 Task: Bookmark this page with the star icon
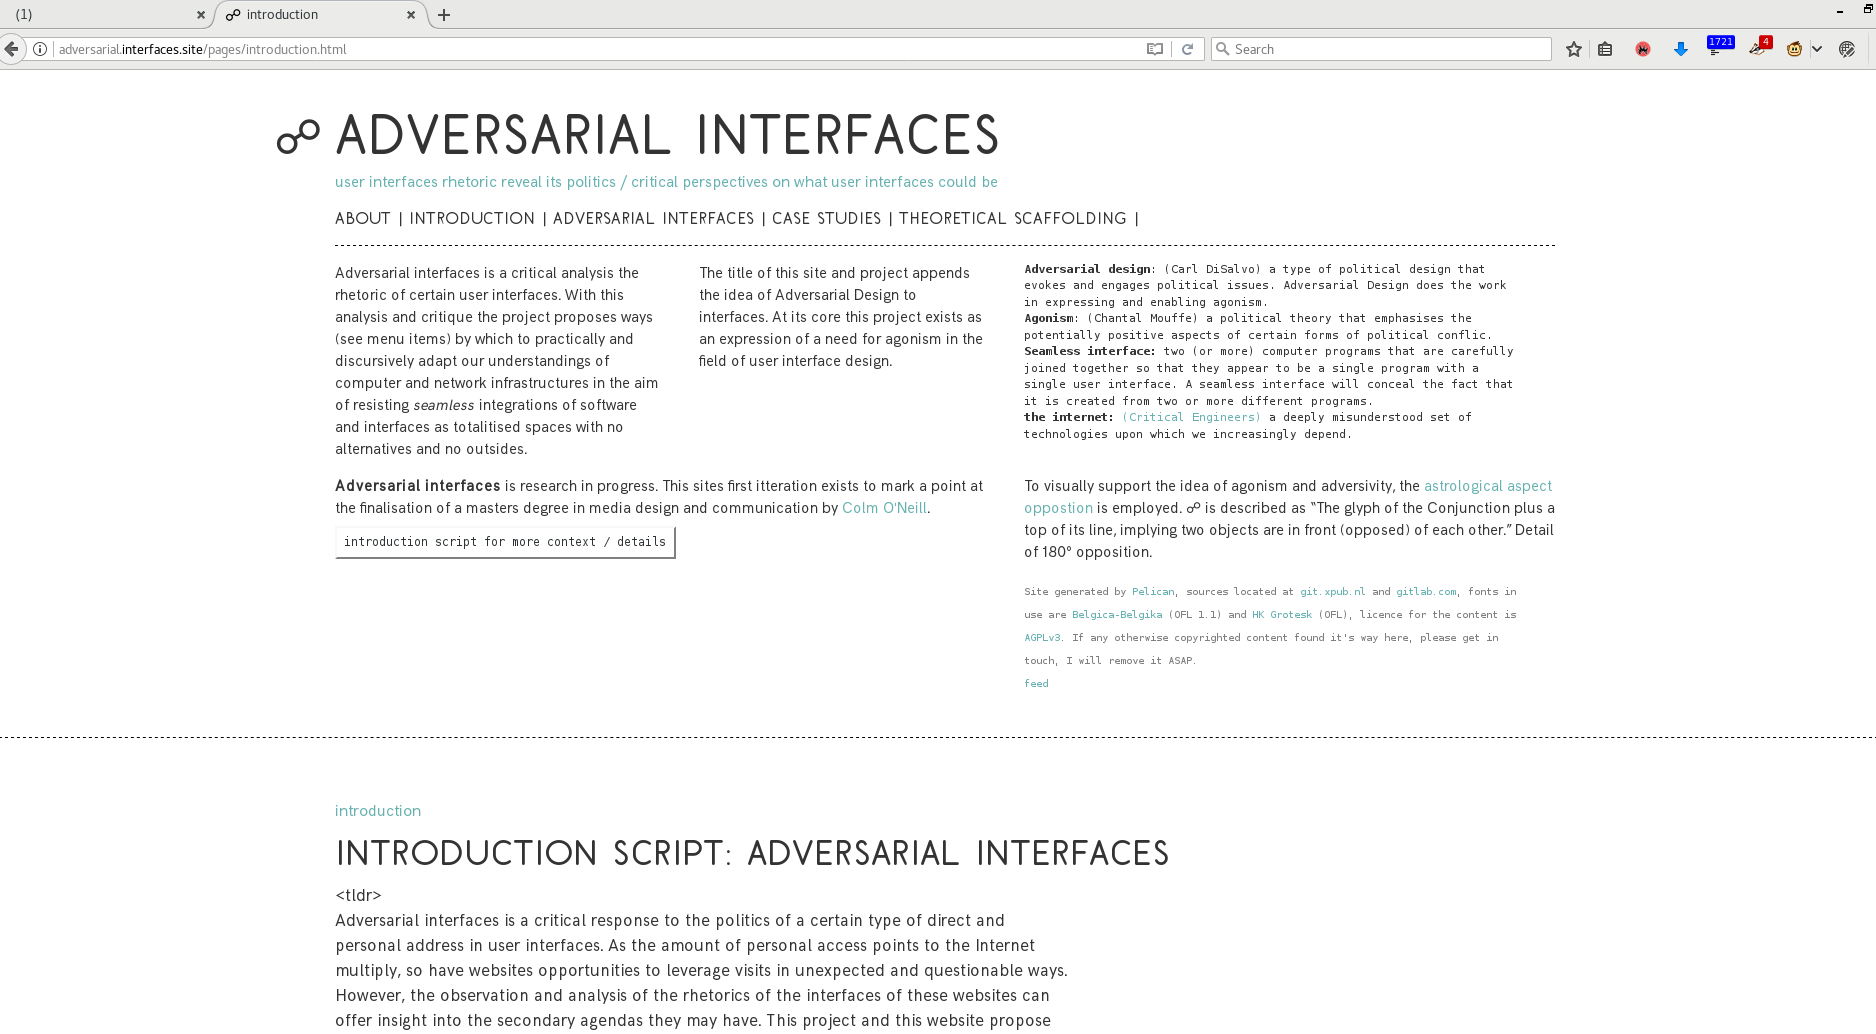click(1573, 49)
